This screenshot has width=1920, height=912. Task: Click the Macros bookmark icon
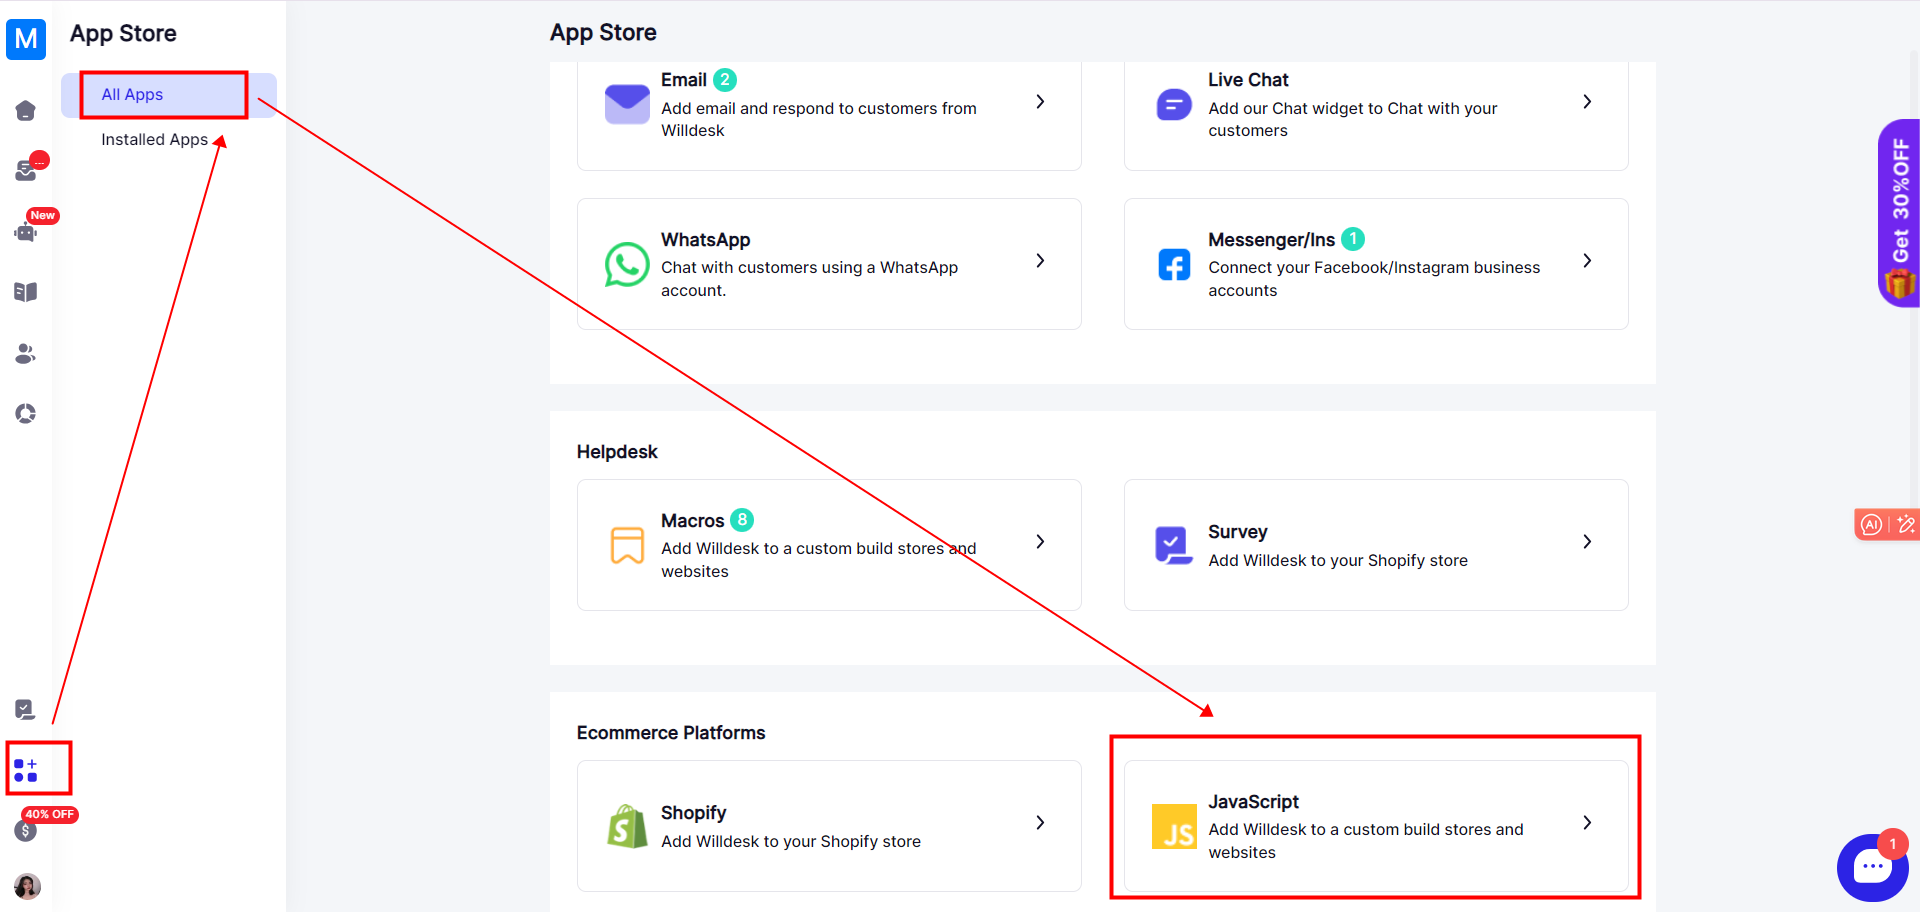pos(627,545)
